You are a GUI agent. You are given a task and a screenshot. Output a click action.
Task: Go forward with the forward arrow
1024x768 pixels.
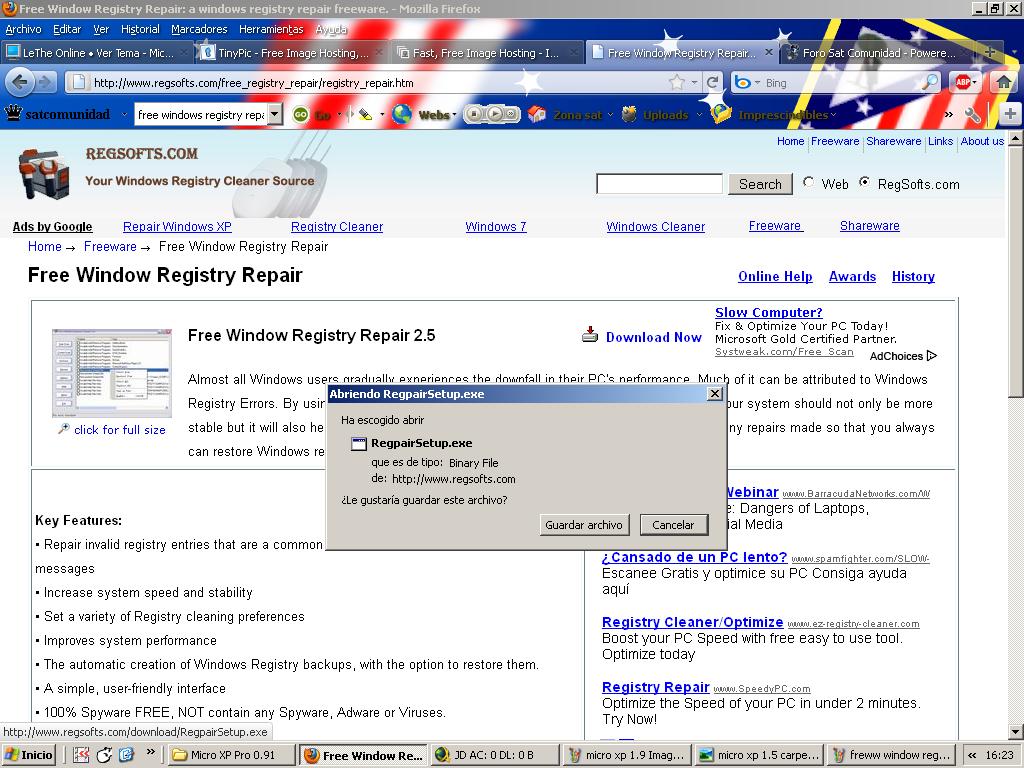pos(45,82)
